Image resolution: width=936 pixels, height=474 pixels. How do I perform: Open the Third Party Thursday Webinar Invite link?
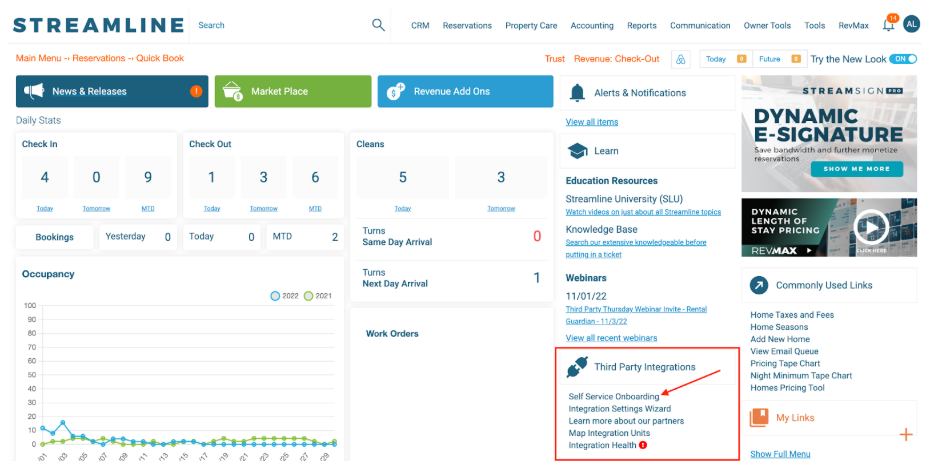(x=636, y=315)
